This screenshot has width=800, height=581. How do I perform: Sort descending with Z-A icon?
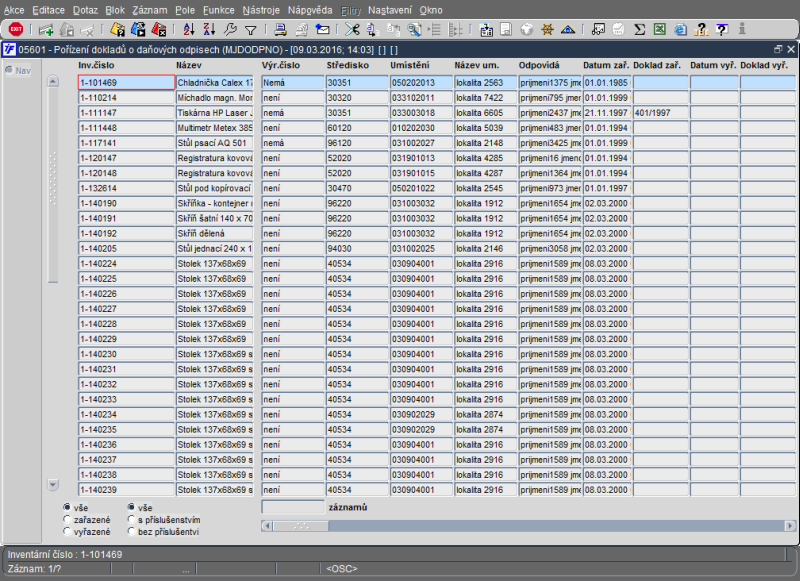pos(209,29)
